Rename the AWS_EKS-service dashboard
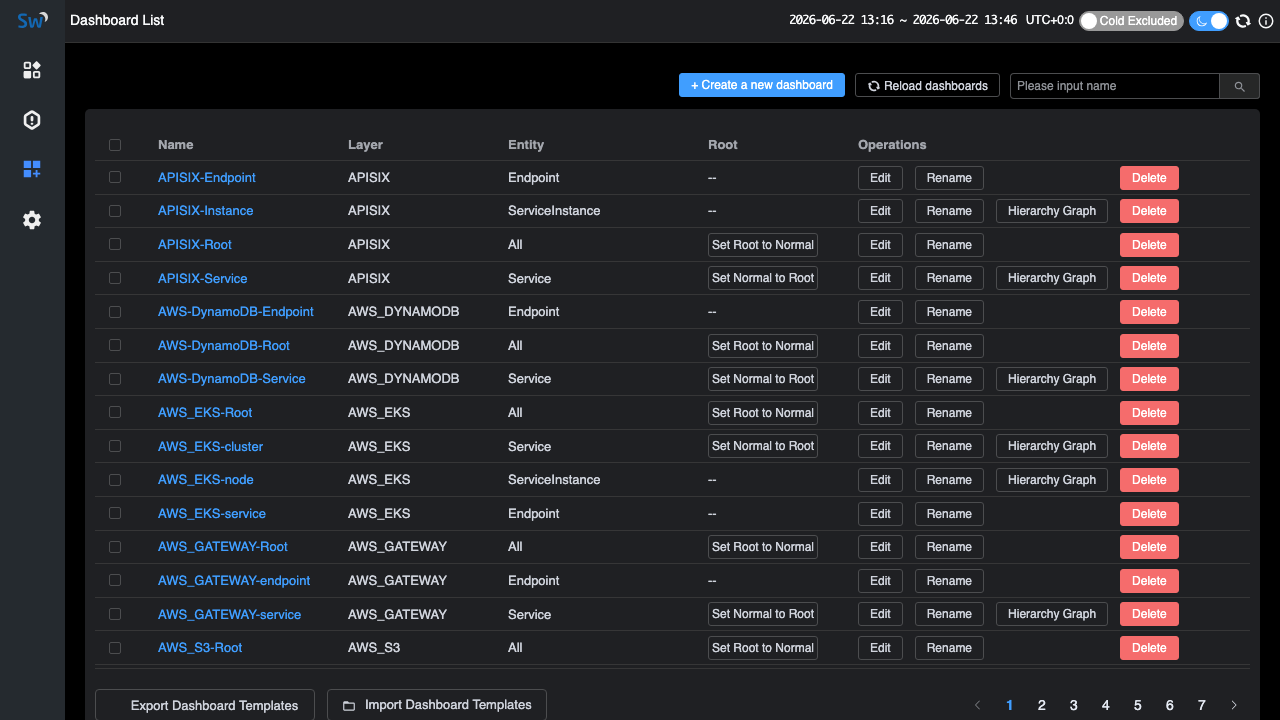Screen dimensions: 1280x720 tap(949, 514)
